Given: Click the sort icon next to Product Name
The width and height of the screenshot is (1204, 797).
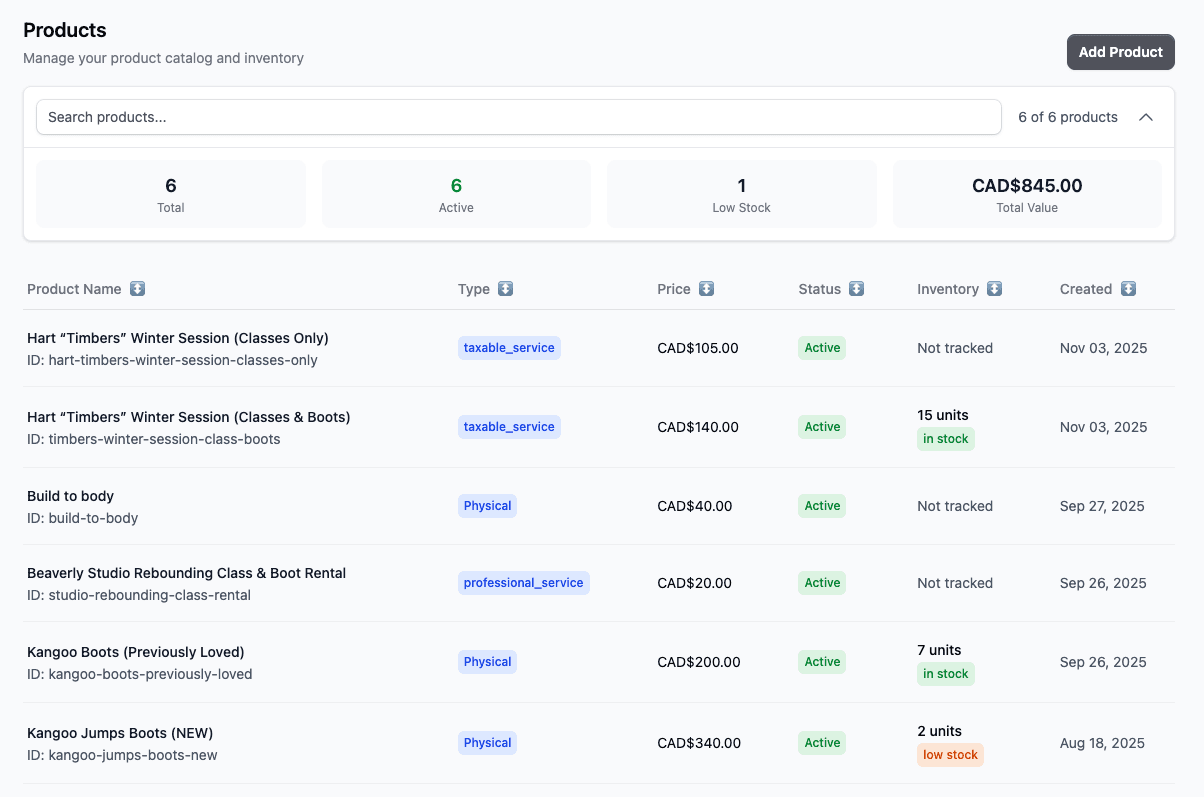Looking at the screenshot, I should [137, 288].
